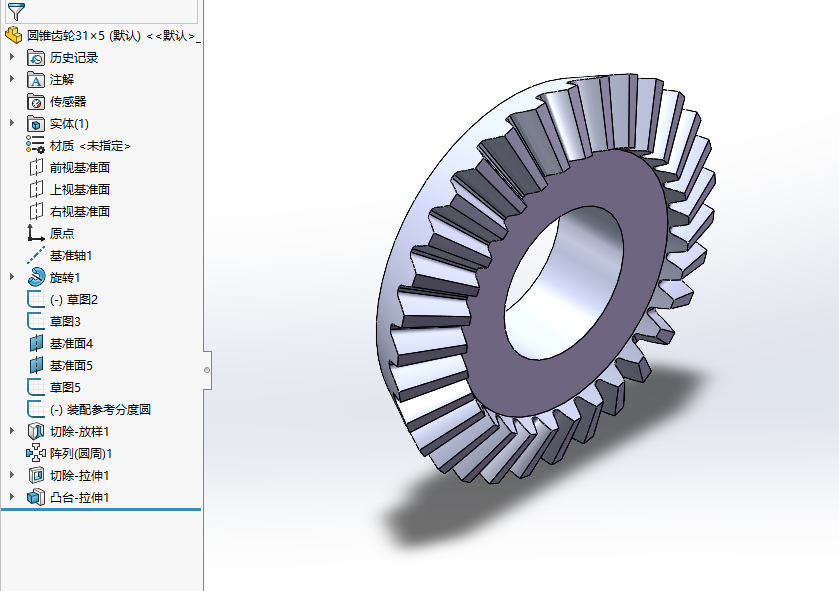Screen dimensions: 839x591
Task: Select the 原点 label
Action: coord(62,233)
